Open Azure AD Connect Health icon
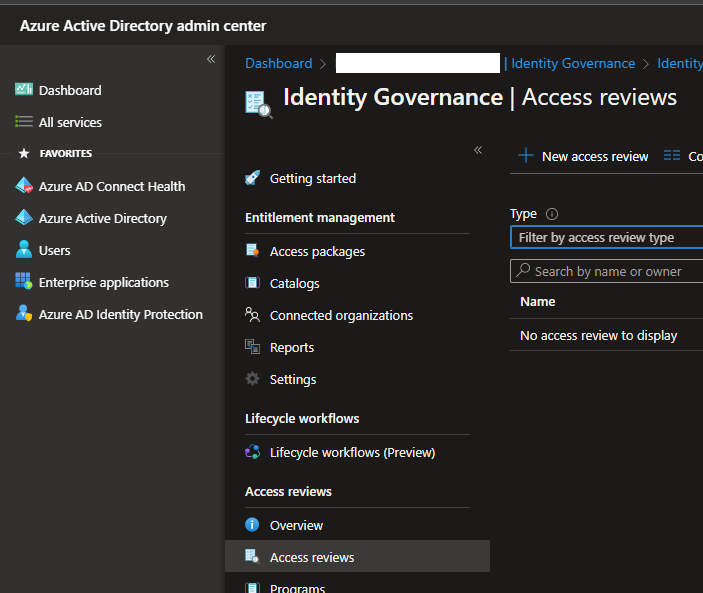The height and width of the screenshot is (593, 703). tap(24, 186)
